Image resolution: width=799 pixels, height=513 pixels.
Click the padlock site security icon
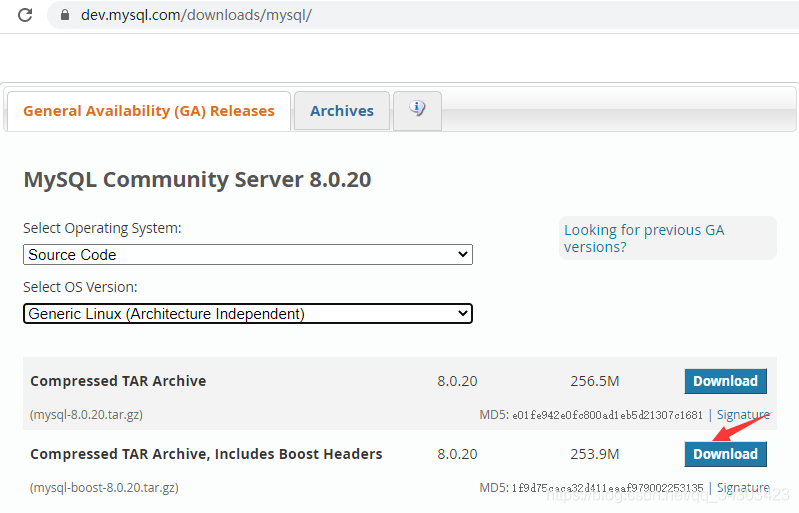coord(65,15)
